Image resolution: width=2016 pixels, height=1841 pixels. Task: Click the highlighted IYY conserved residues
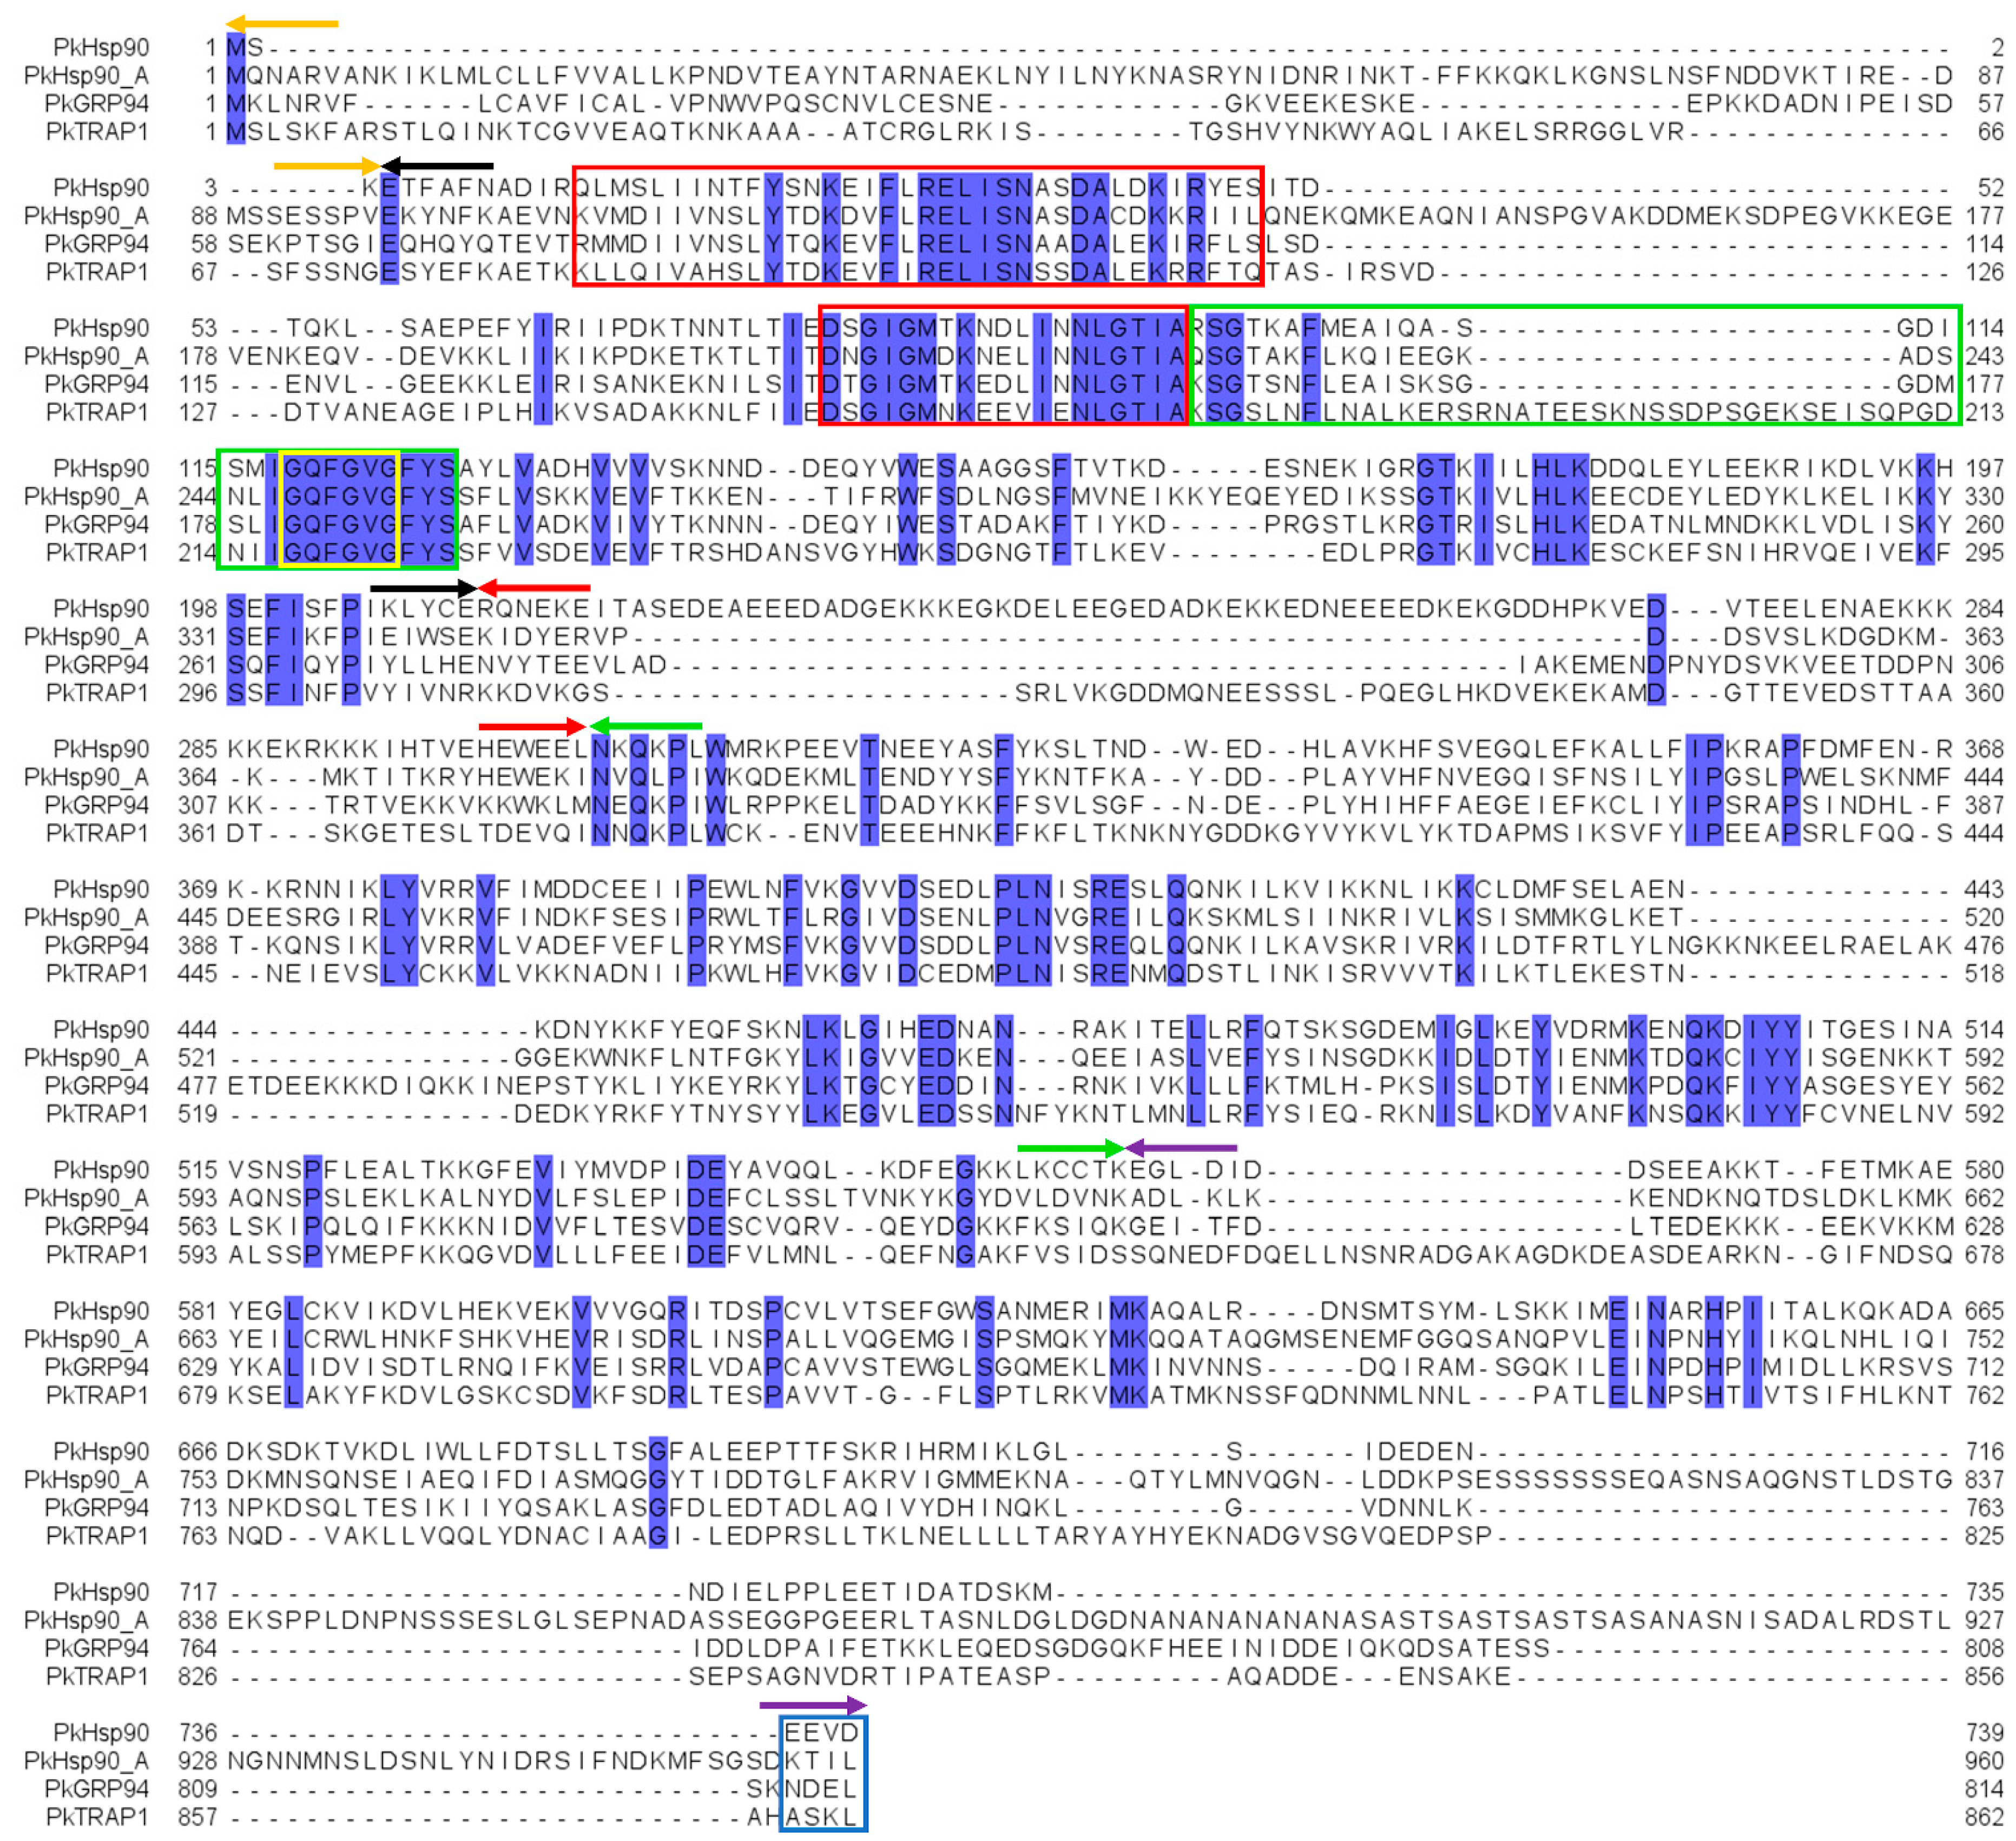(1772, 1072)
